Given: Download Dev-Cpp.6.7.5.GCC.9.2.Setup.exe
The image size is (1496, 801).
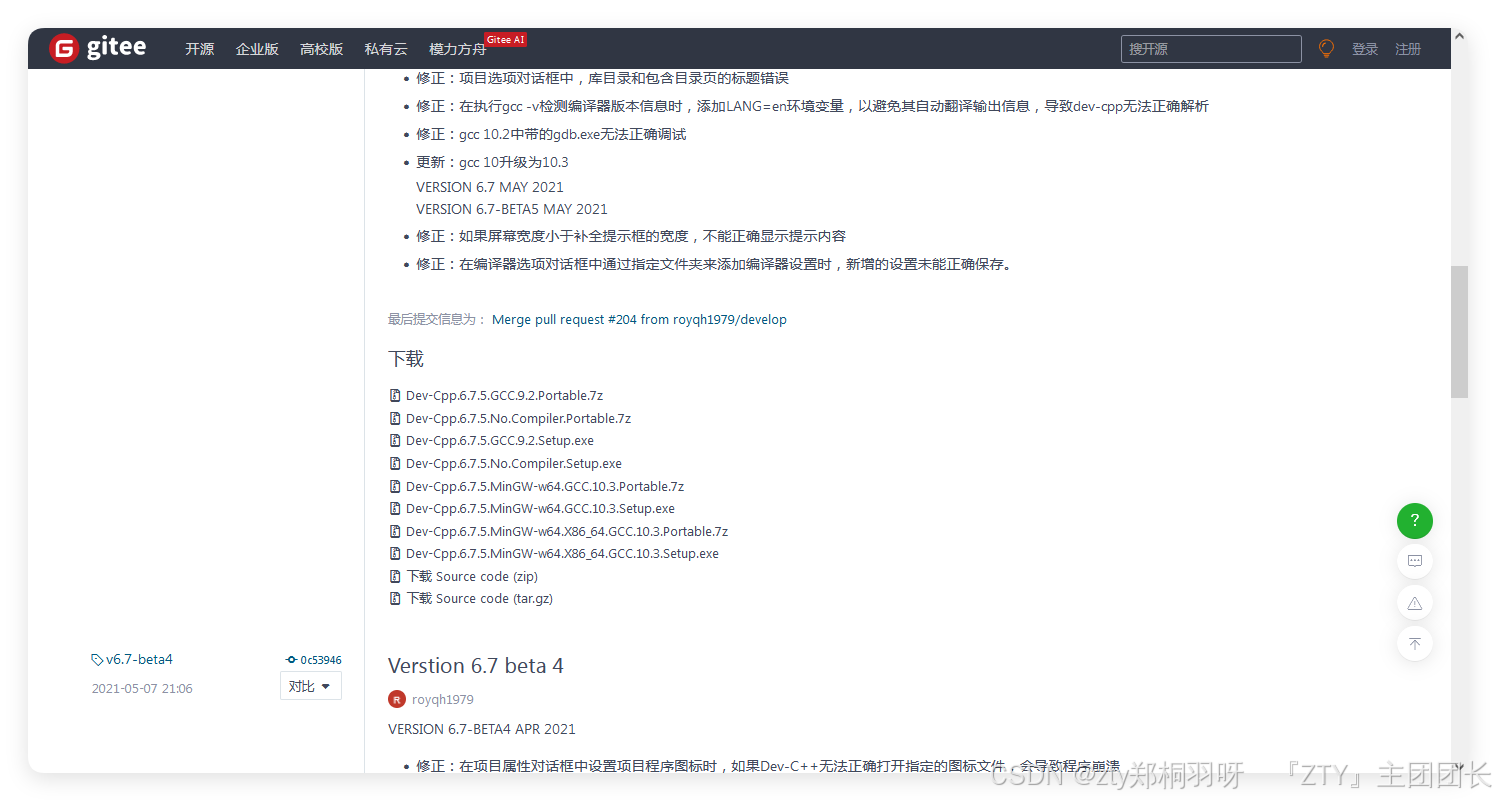Looking at the screenshot, I should click(500, 441).
